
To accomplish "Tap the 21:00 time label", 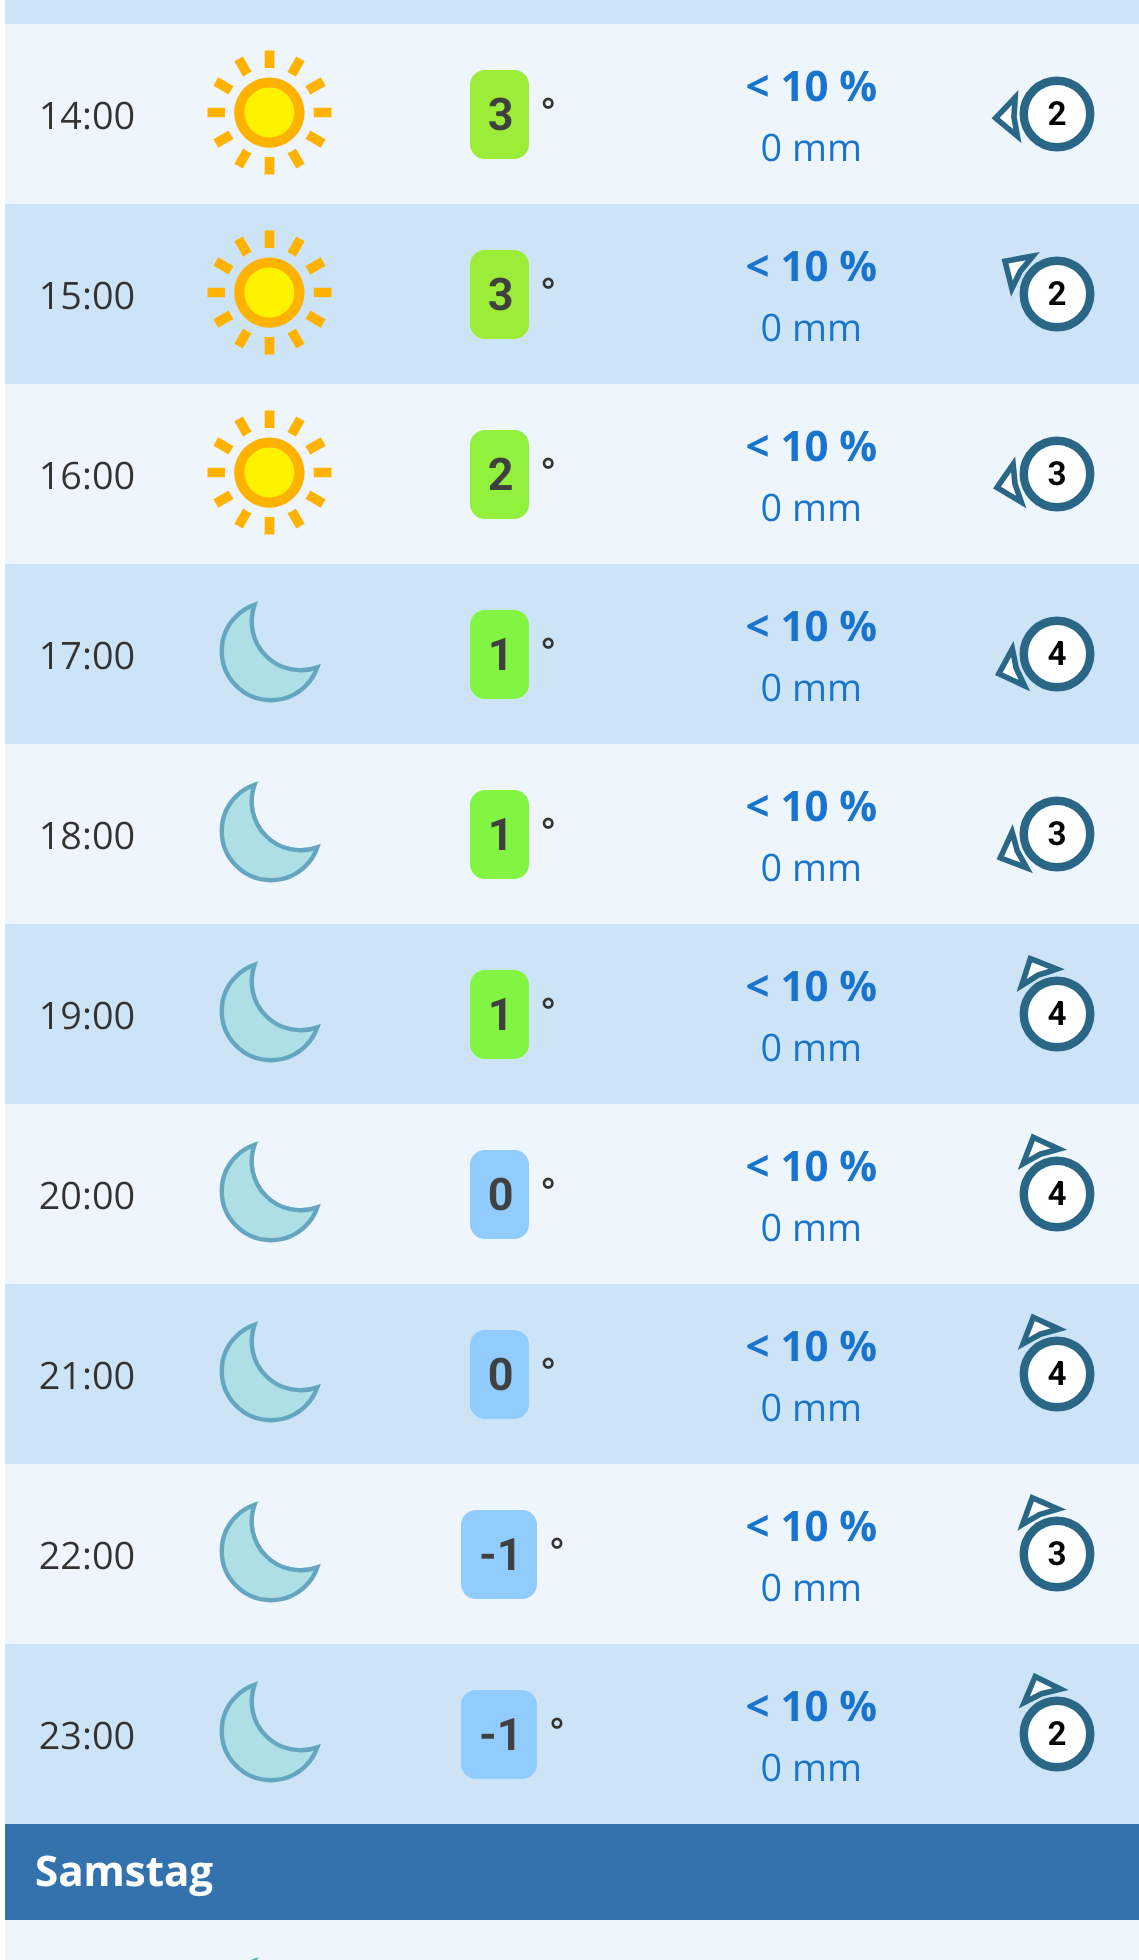I will [x=87, y=1376].
